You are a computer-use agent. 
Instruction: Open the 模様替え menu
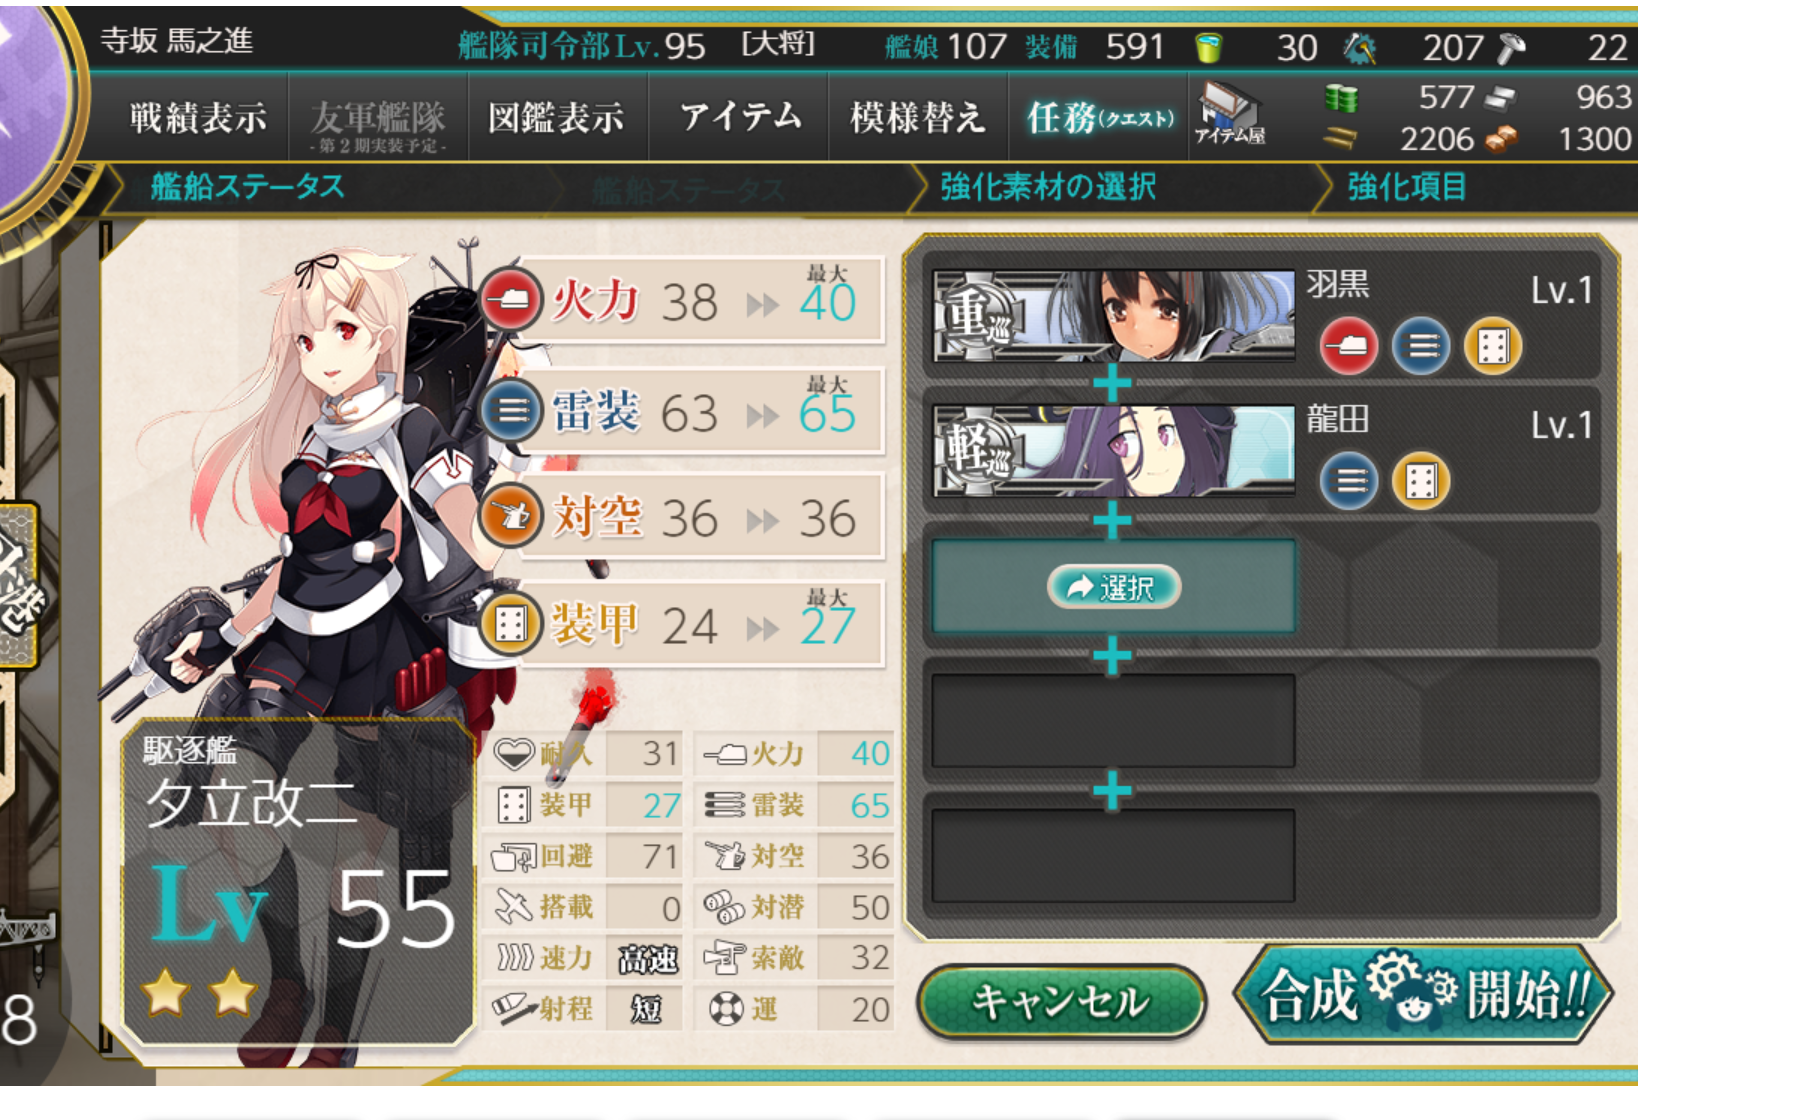tap(918, 118)
